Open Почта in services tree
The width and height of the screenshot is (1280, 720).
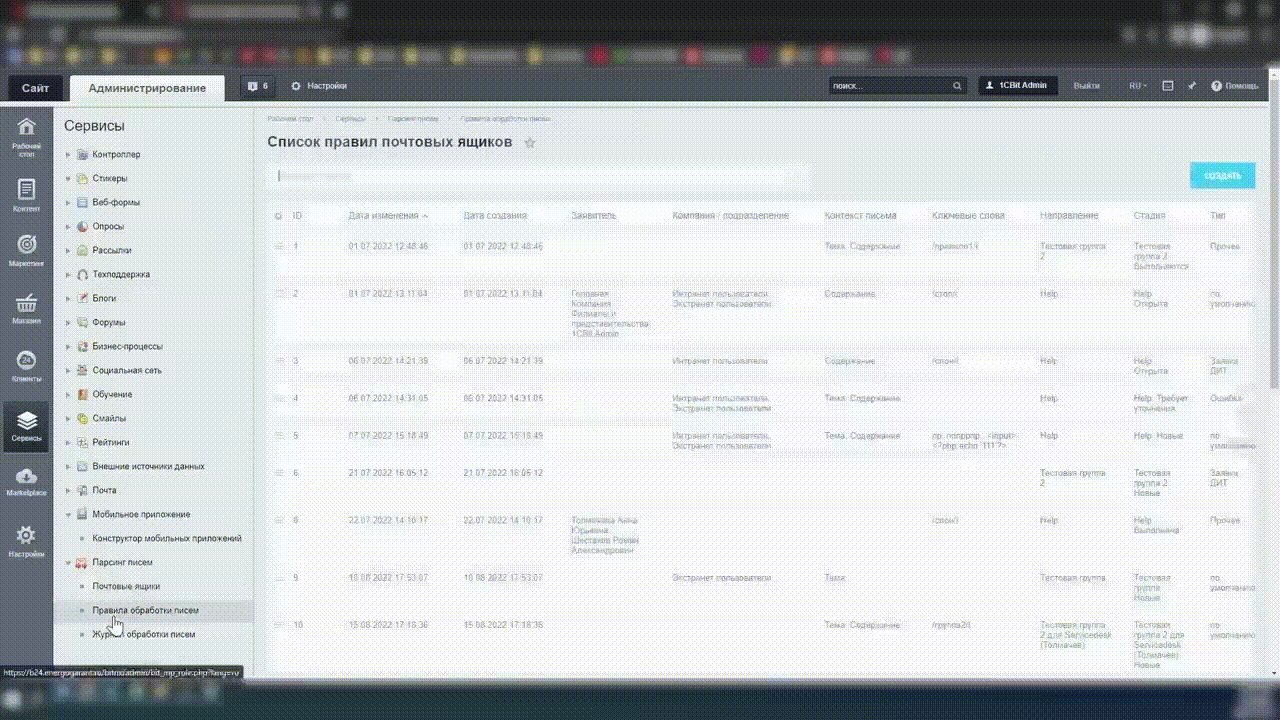[104, 491]
